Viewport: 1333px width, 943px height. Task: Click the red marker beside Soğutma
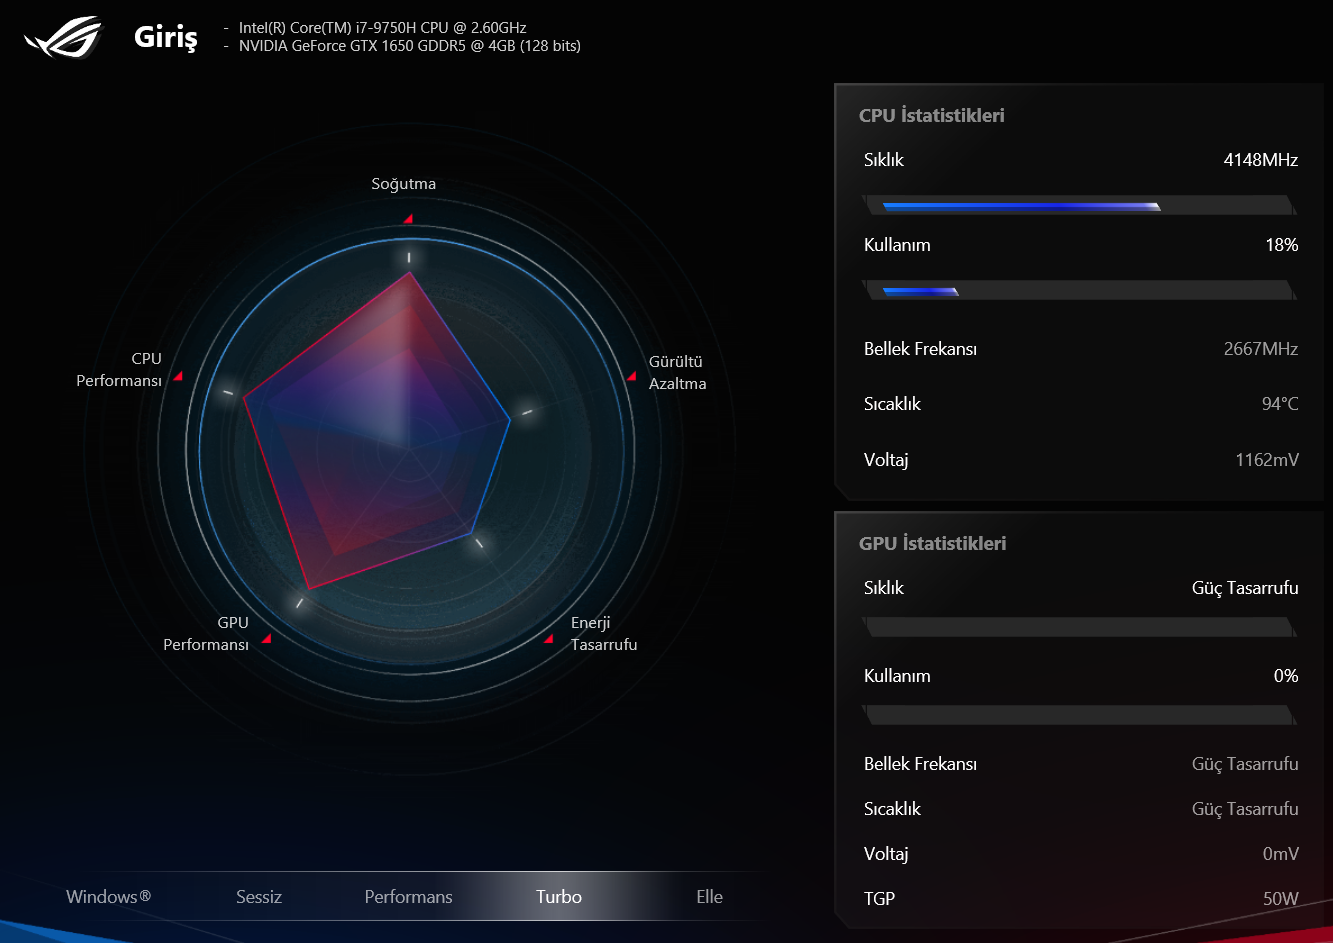[x=408, y=218]
